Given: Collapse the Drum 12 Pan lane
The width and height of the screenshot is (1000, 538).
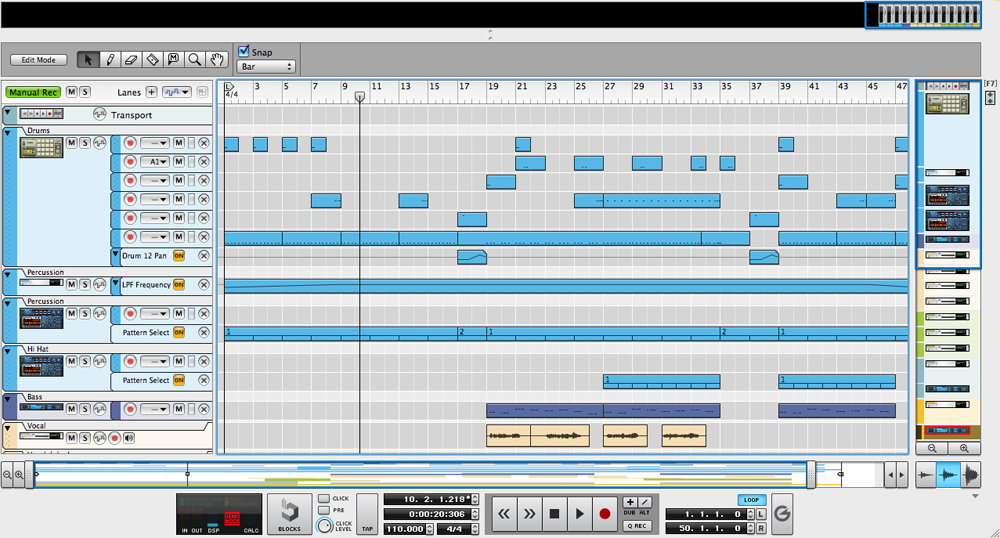Looking at the screenshot, I should (x=115, y=254).
